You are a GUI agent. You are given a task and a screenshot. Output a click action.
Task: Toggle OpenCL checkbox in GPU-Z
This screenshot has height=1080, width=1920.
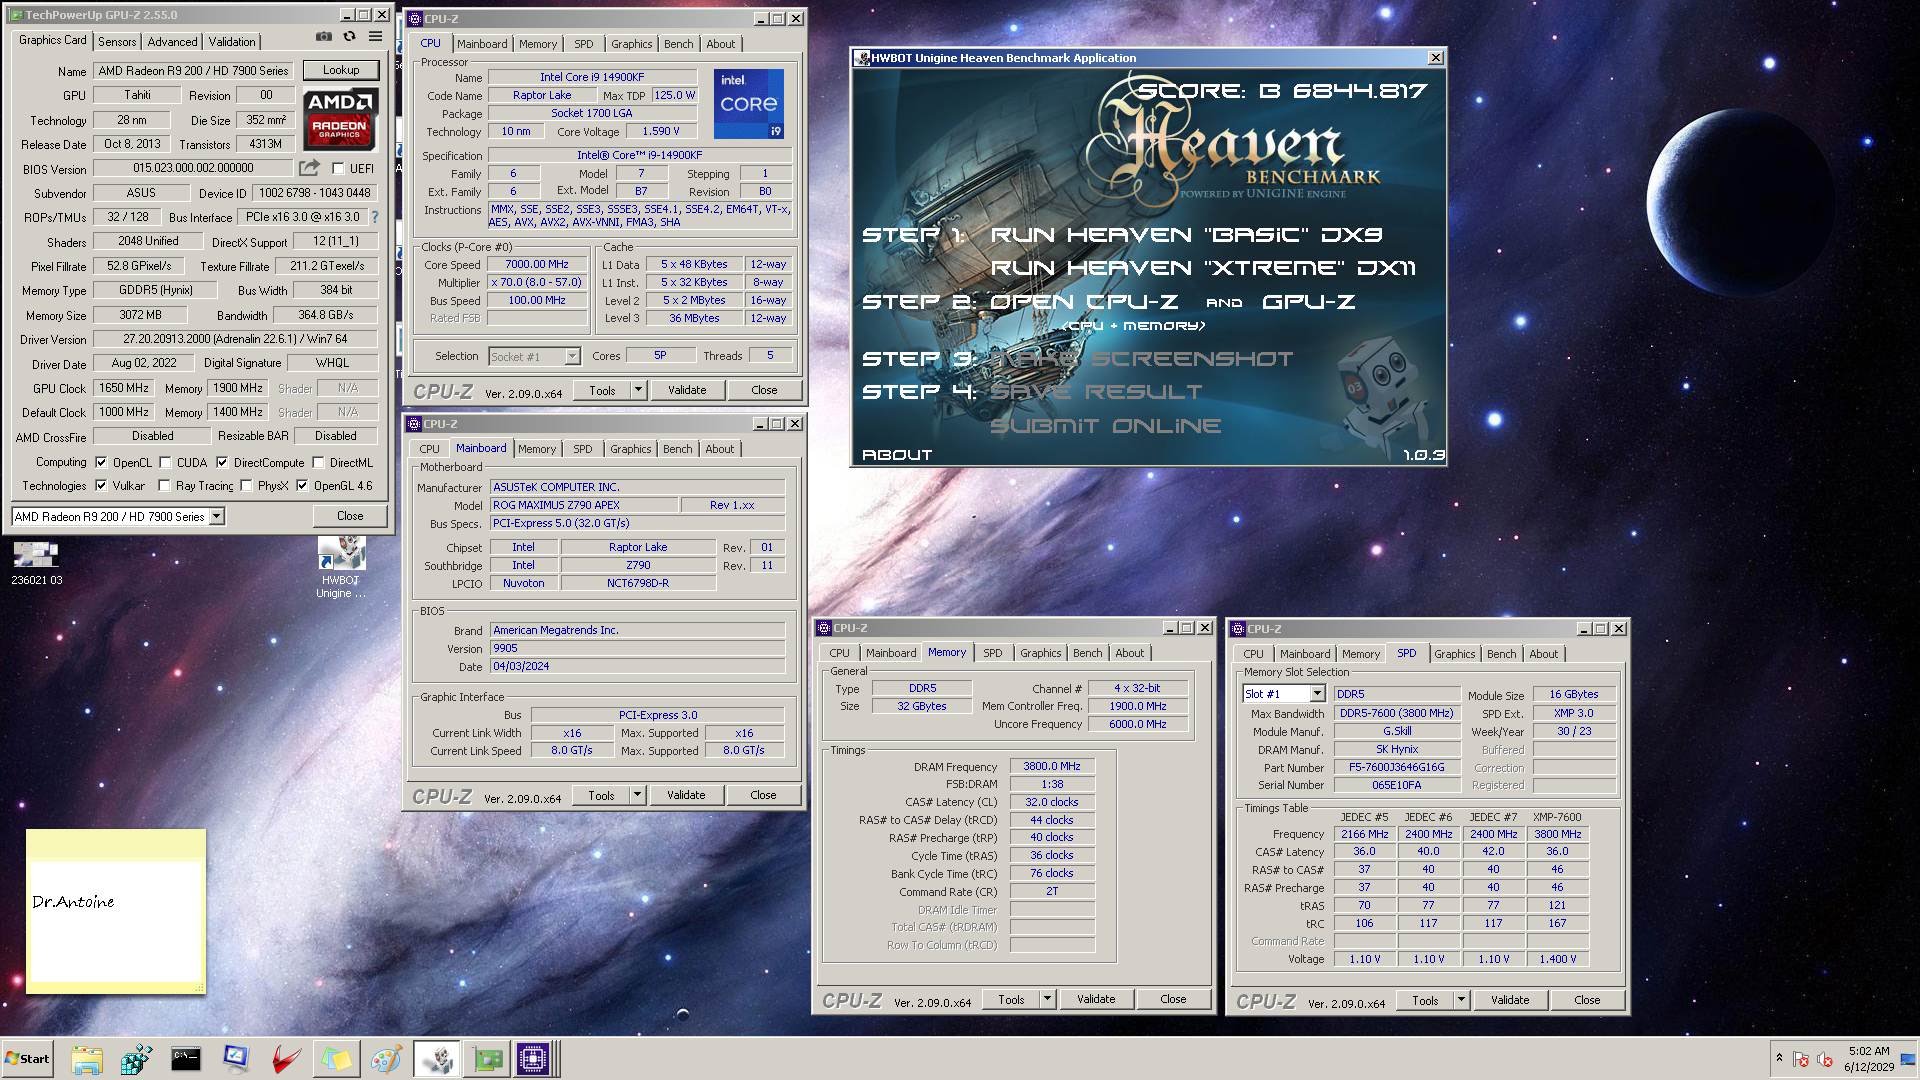point(101,462)
